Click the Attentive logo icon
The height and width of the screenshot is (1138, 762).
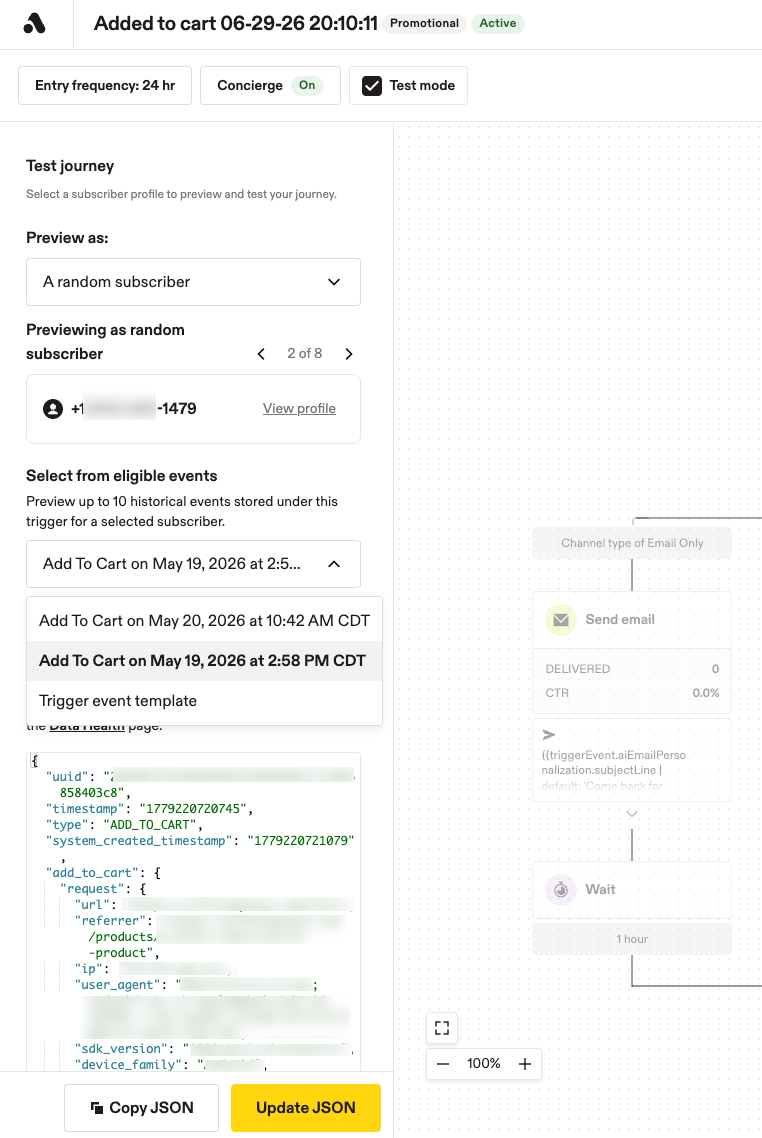pos(34,24)
